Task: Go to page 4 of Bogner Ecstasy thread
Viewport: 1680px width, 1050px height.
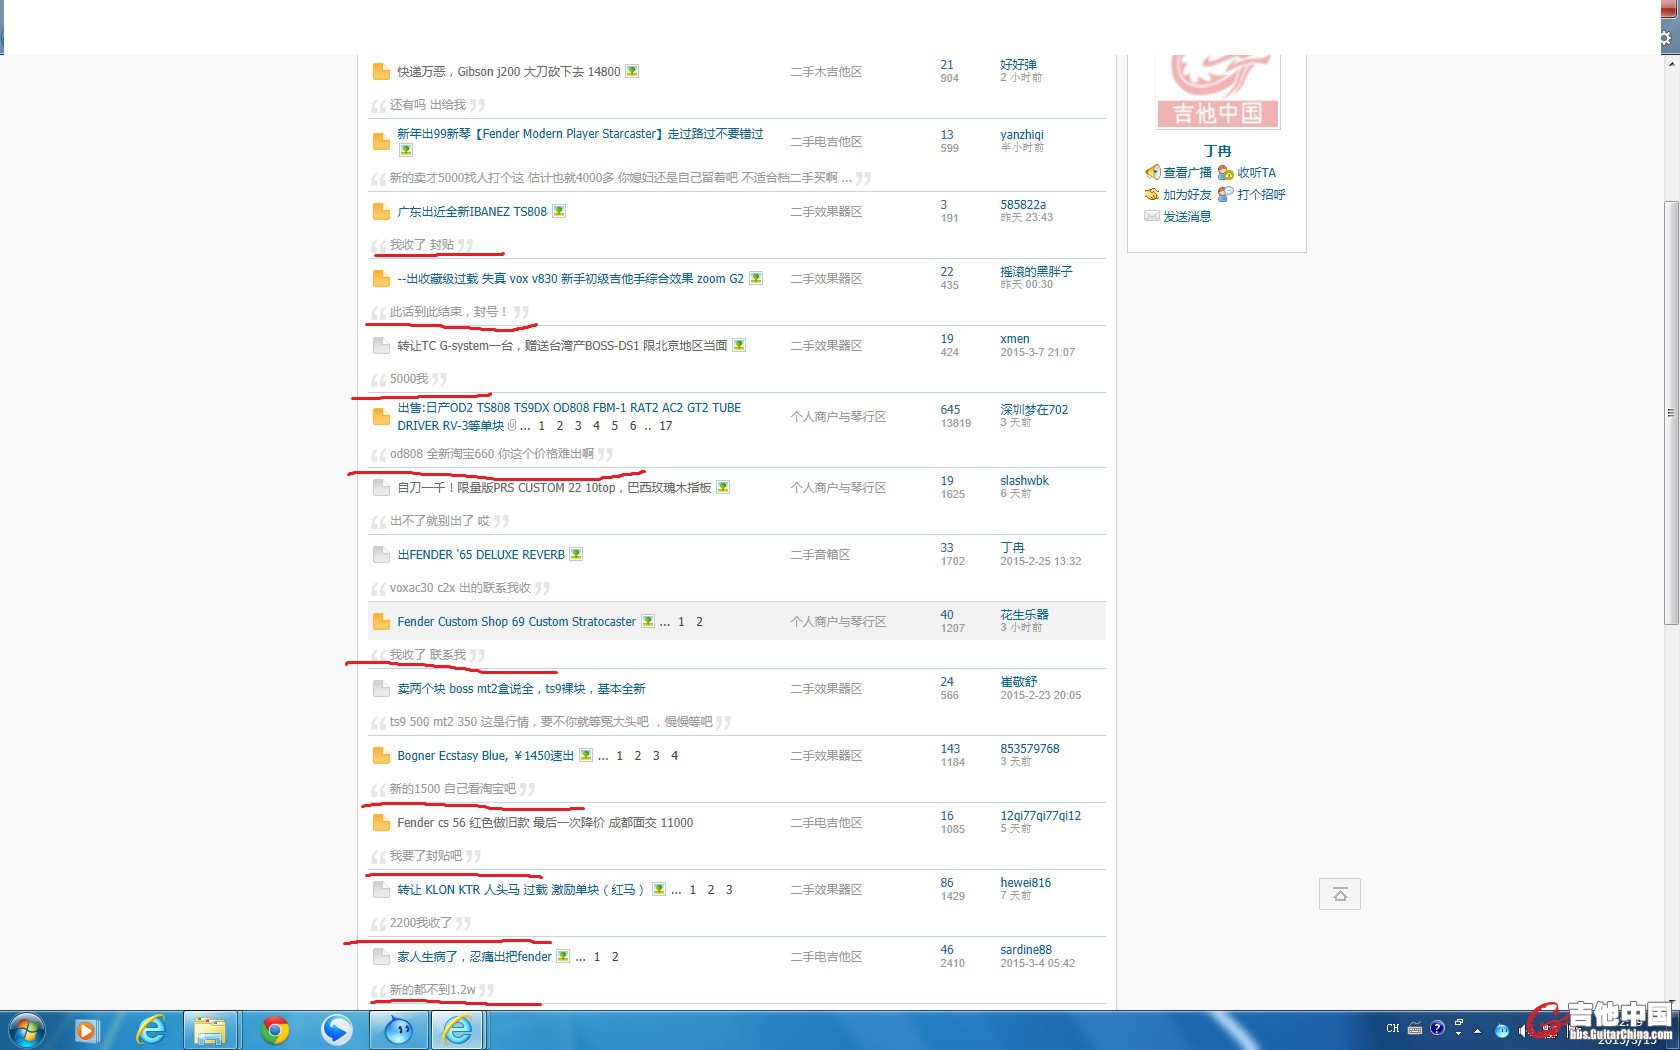Action: (674, 756)
